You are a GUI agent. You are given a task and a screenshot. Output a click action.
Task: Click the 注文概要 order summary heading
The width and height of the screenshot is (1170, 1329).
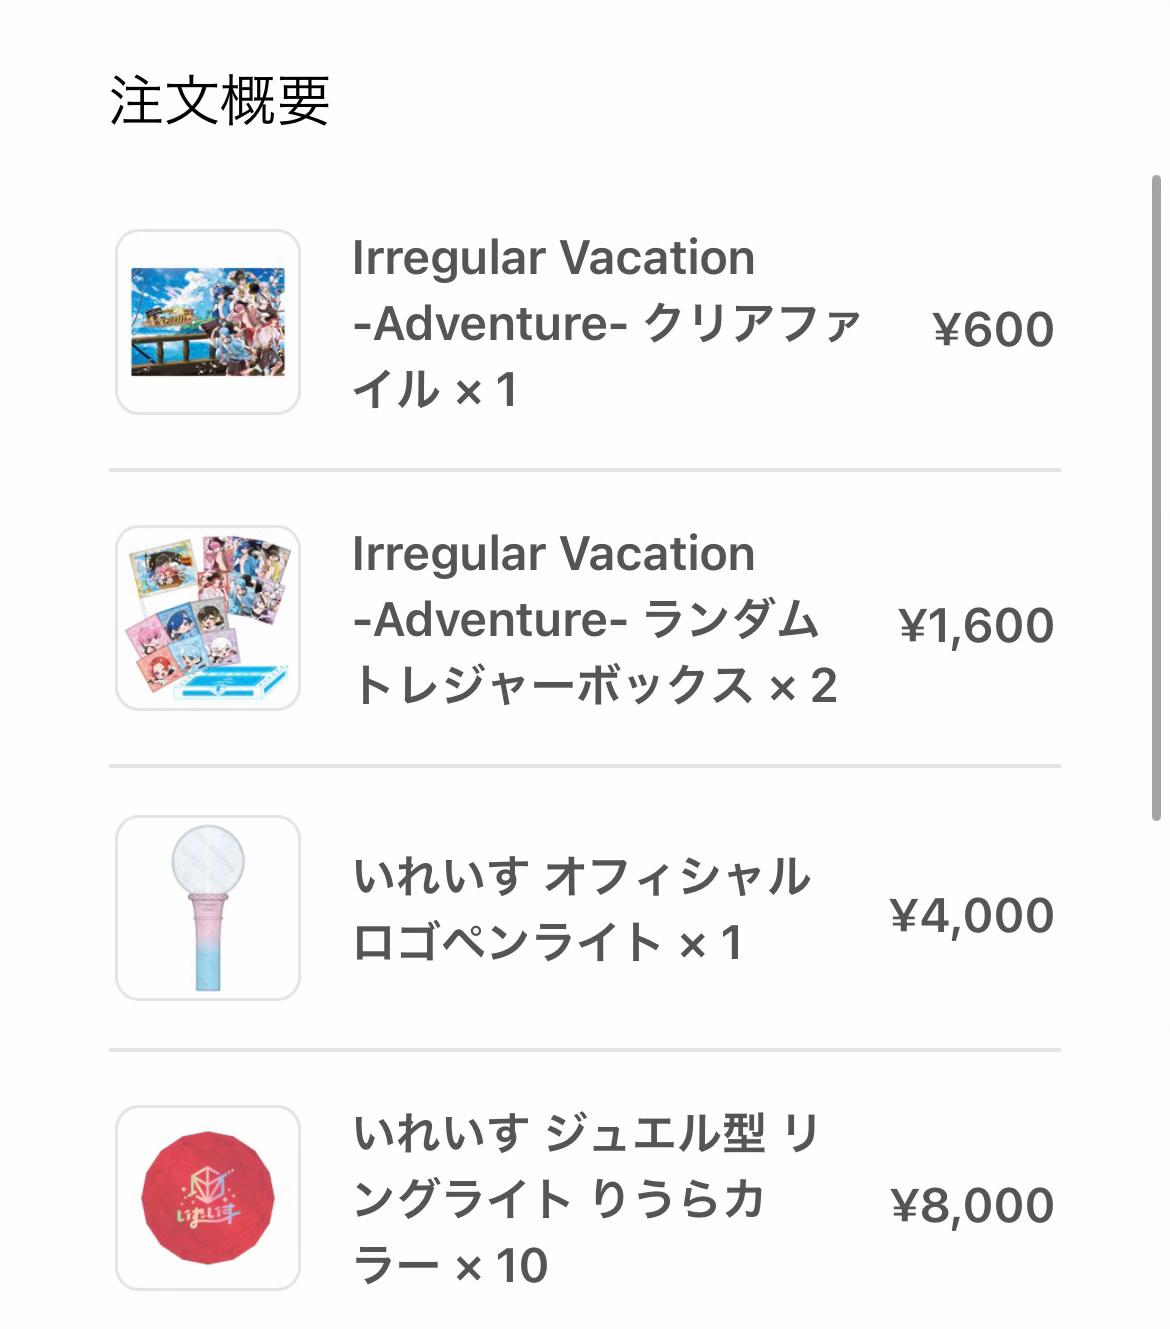220,100
